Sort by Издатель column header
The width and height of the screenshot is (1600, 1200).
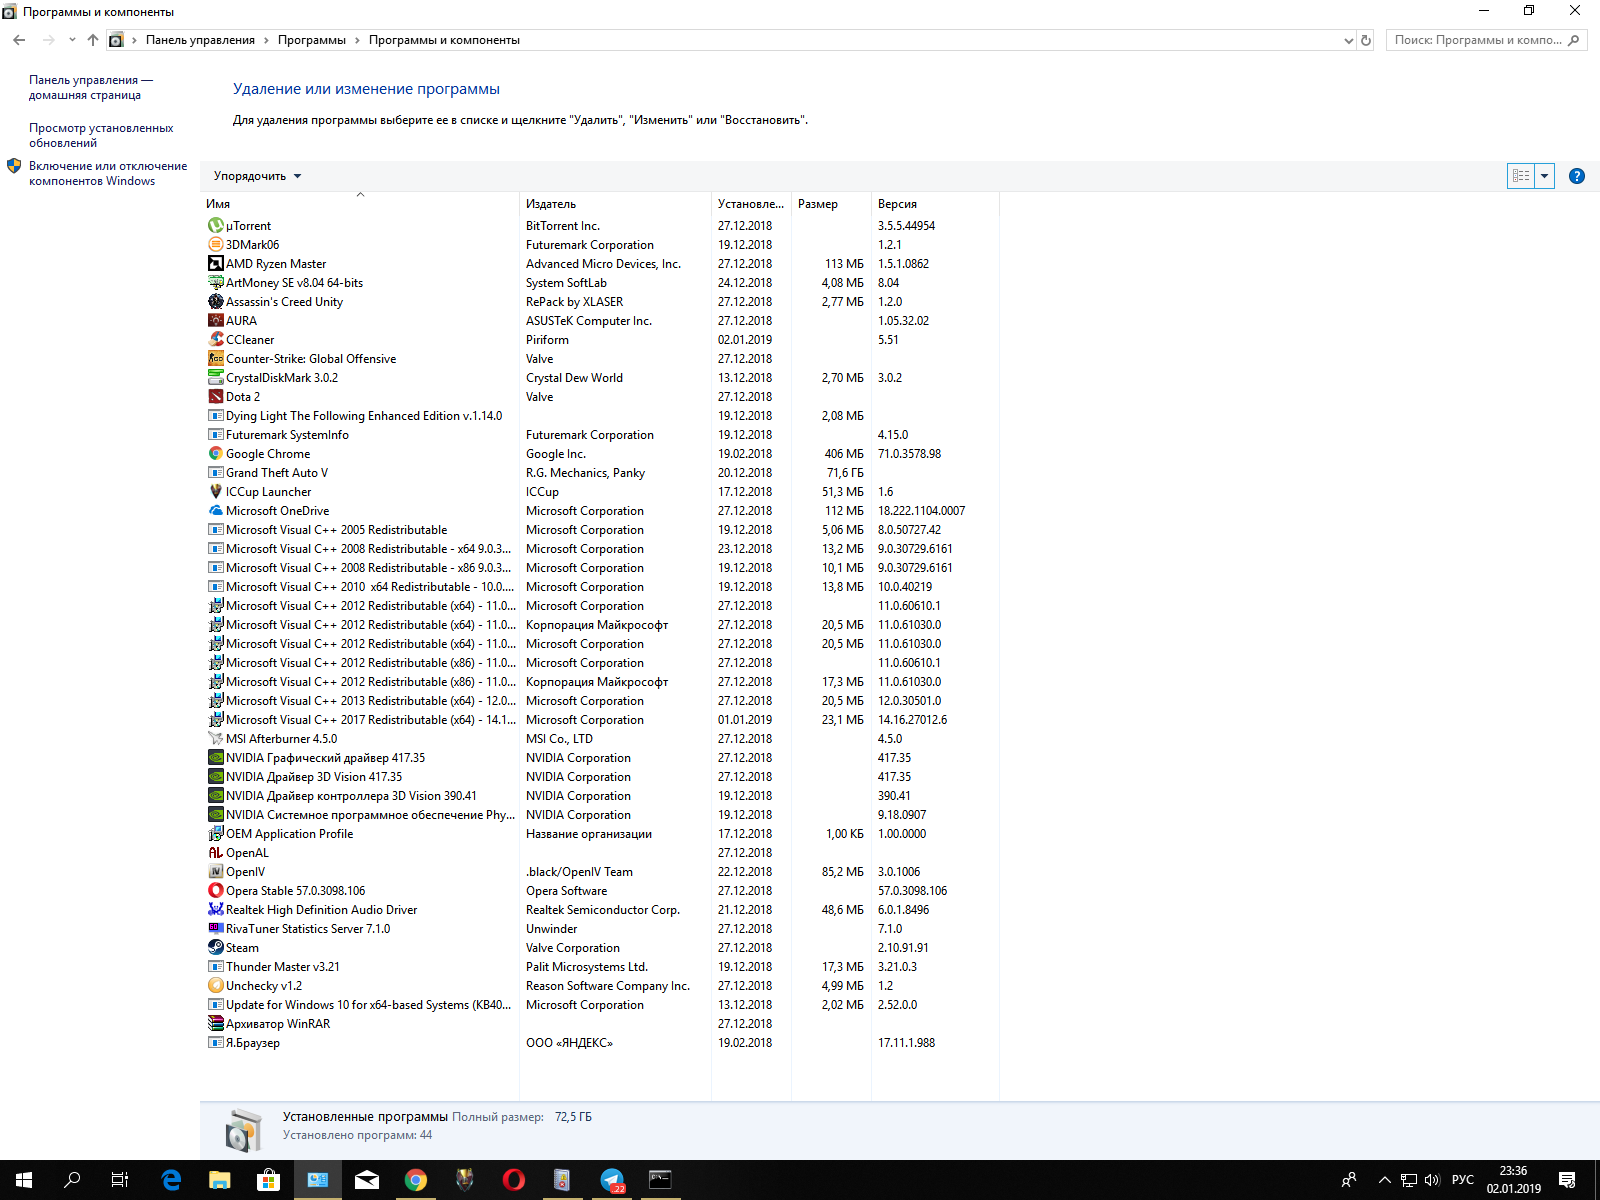(x=615, y=204)
